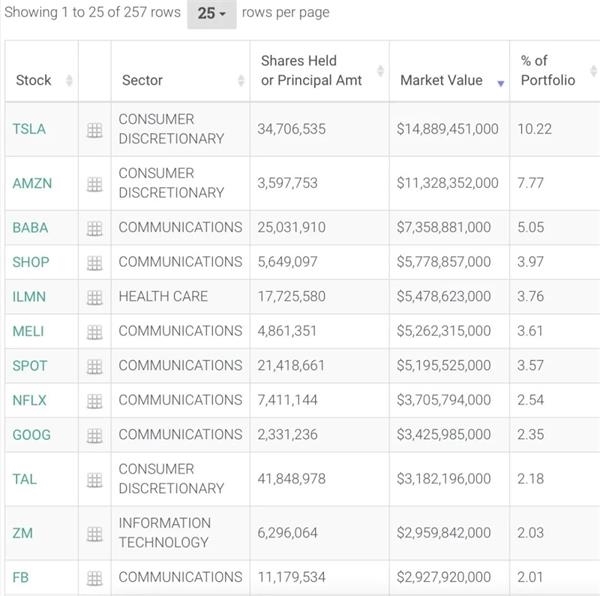This screenshot has width=600, height=596.
Task: Open the ILMN row grid icon
Action: click(95, 297)
